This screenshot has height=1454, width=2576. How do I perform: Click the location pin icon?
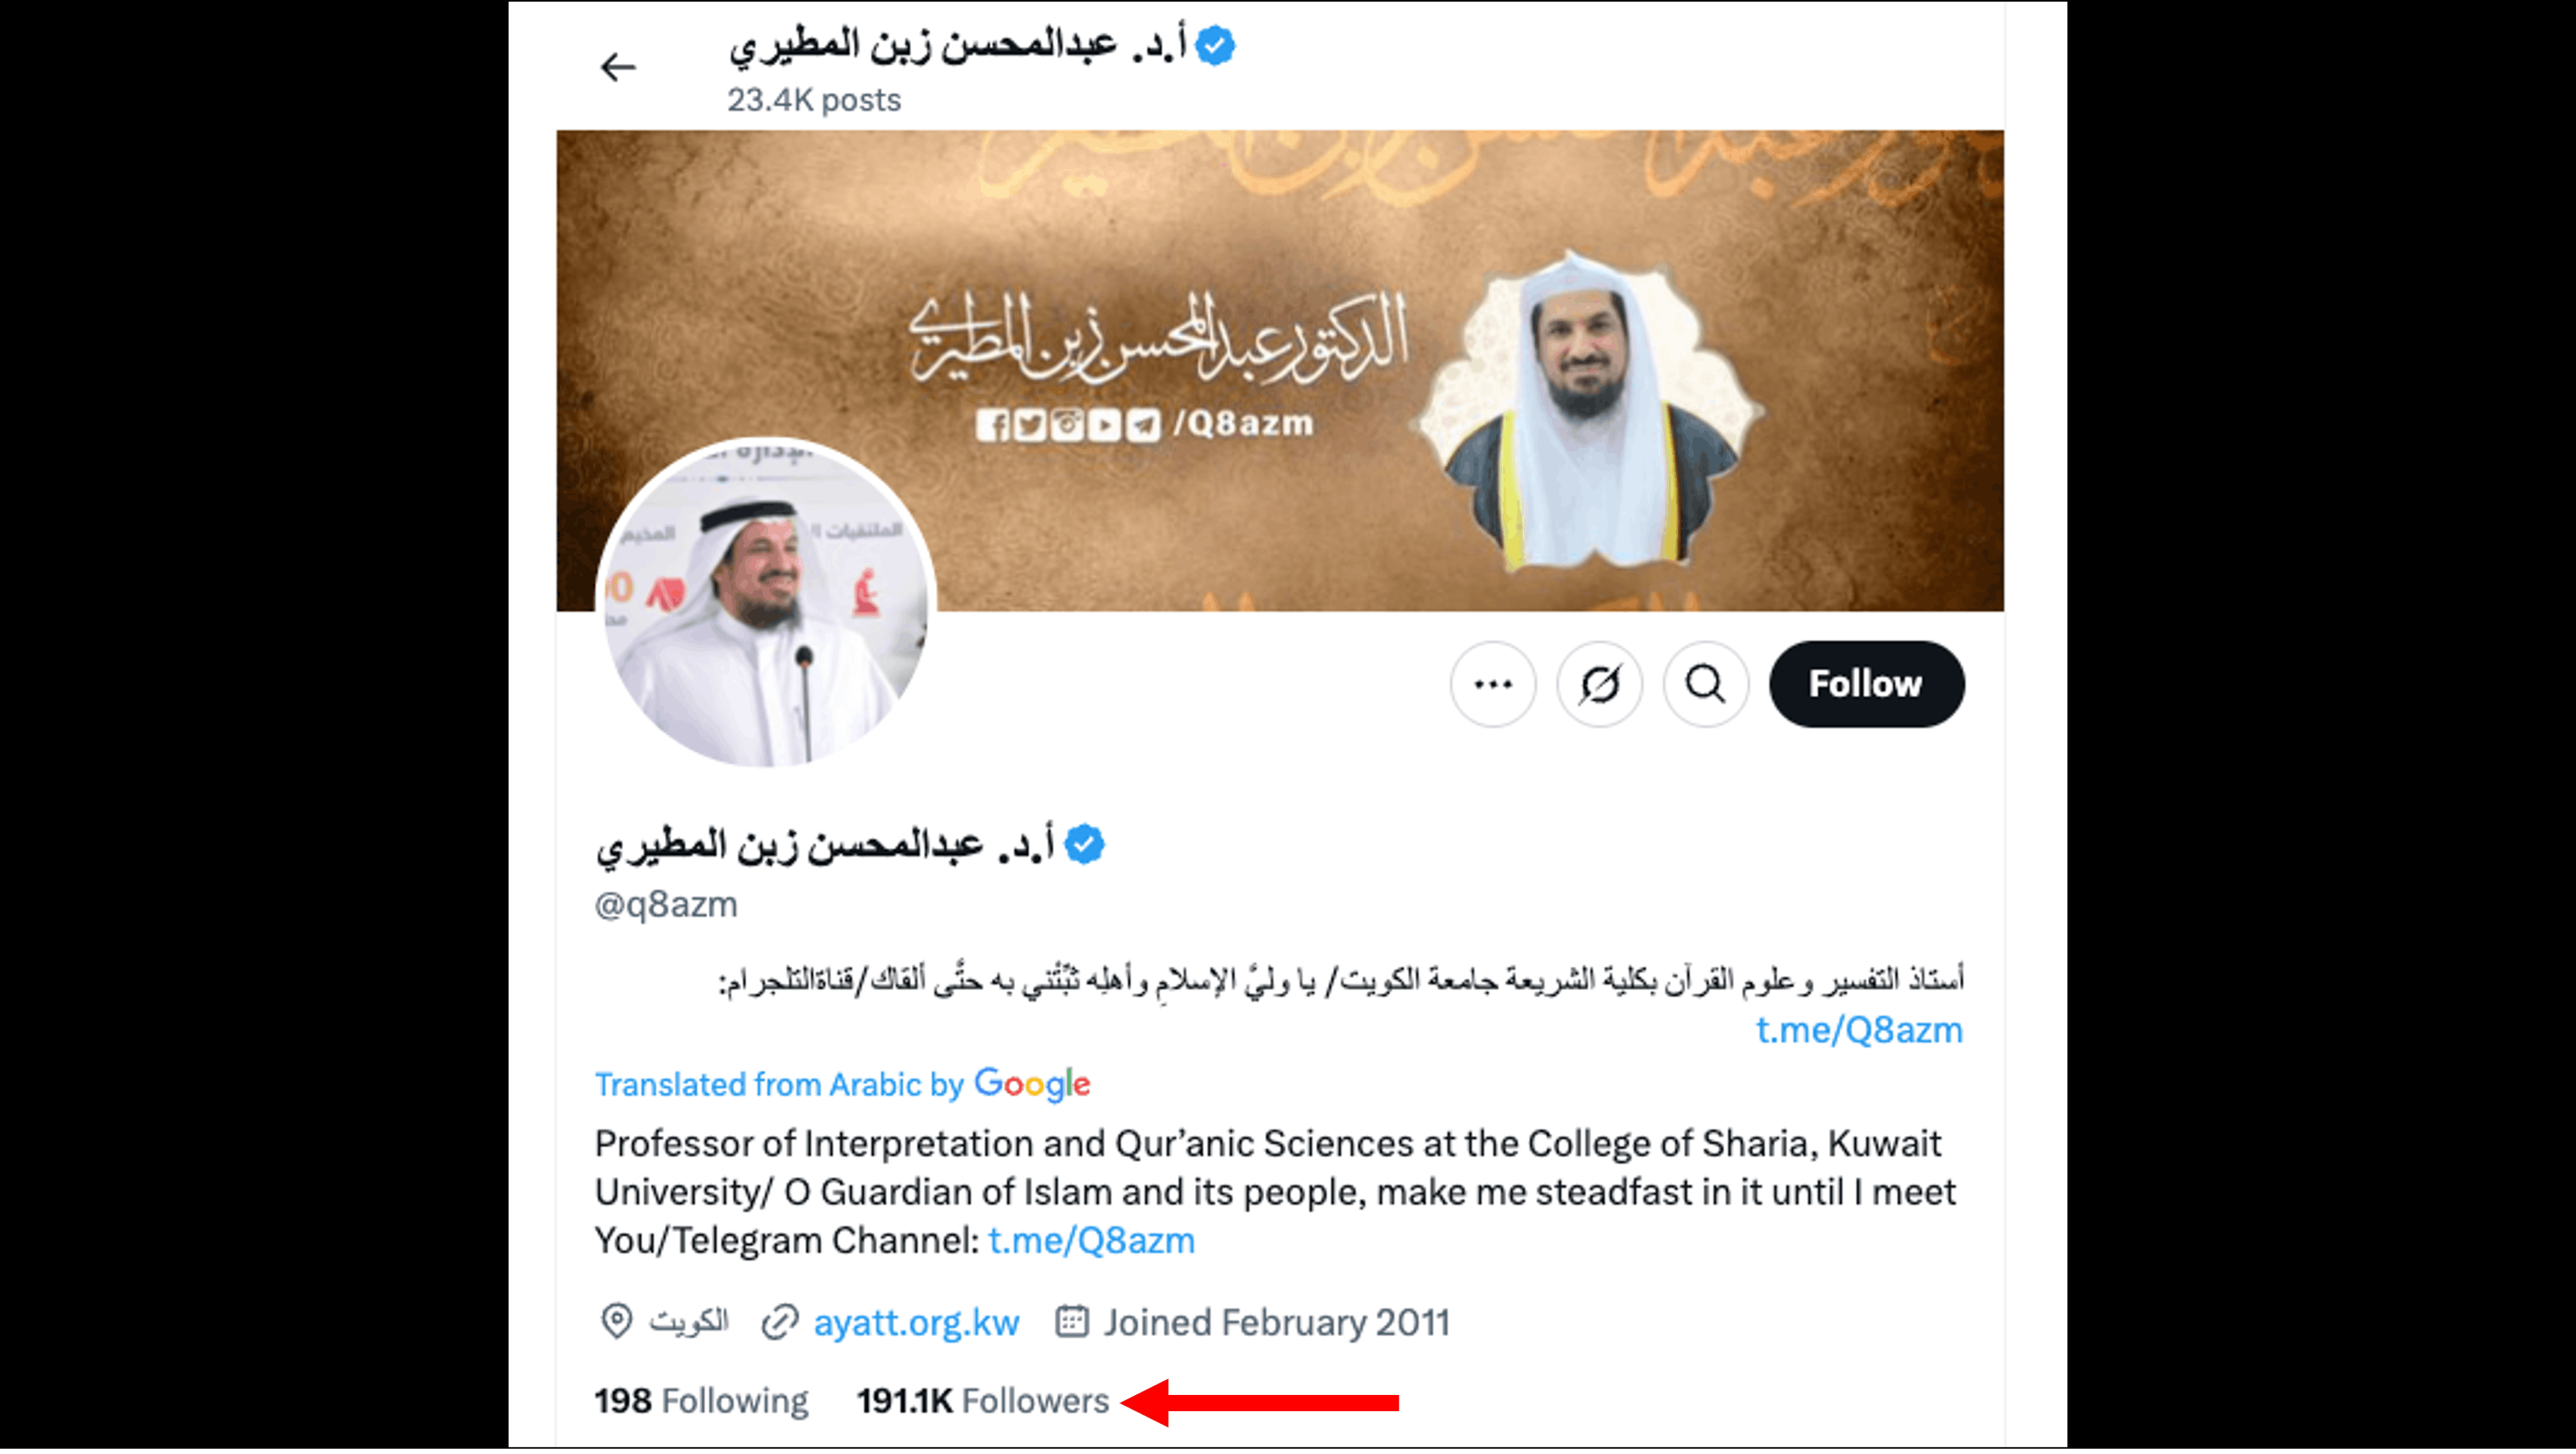tap(617, 1322)
